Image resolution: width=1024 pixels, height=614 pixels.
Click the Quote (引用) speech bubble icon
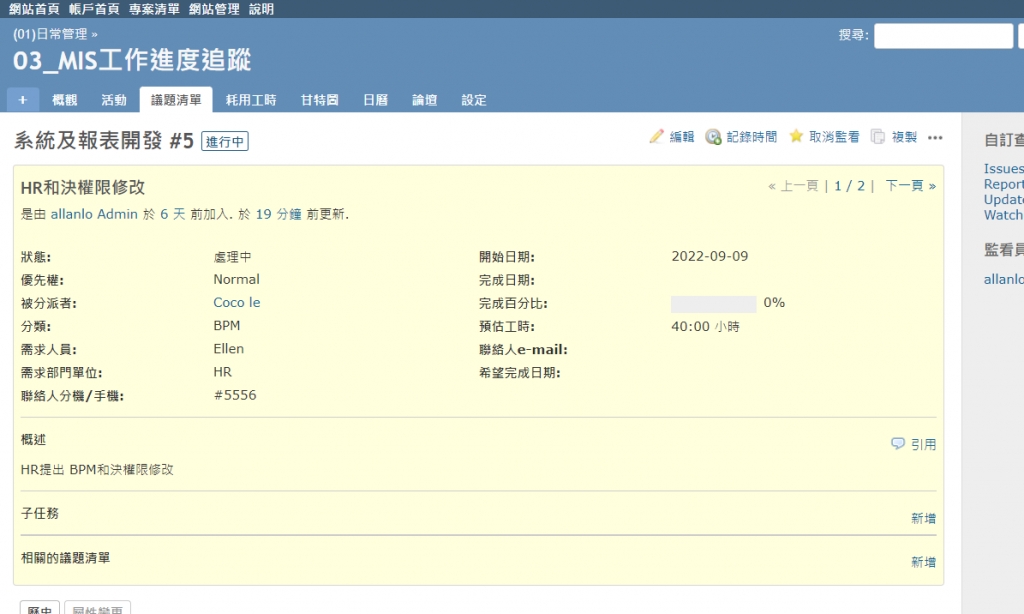click(898, 444)
